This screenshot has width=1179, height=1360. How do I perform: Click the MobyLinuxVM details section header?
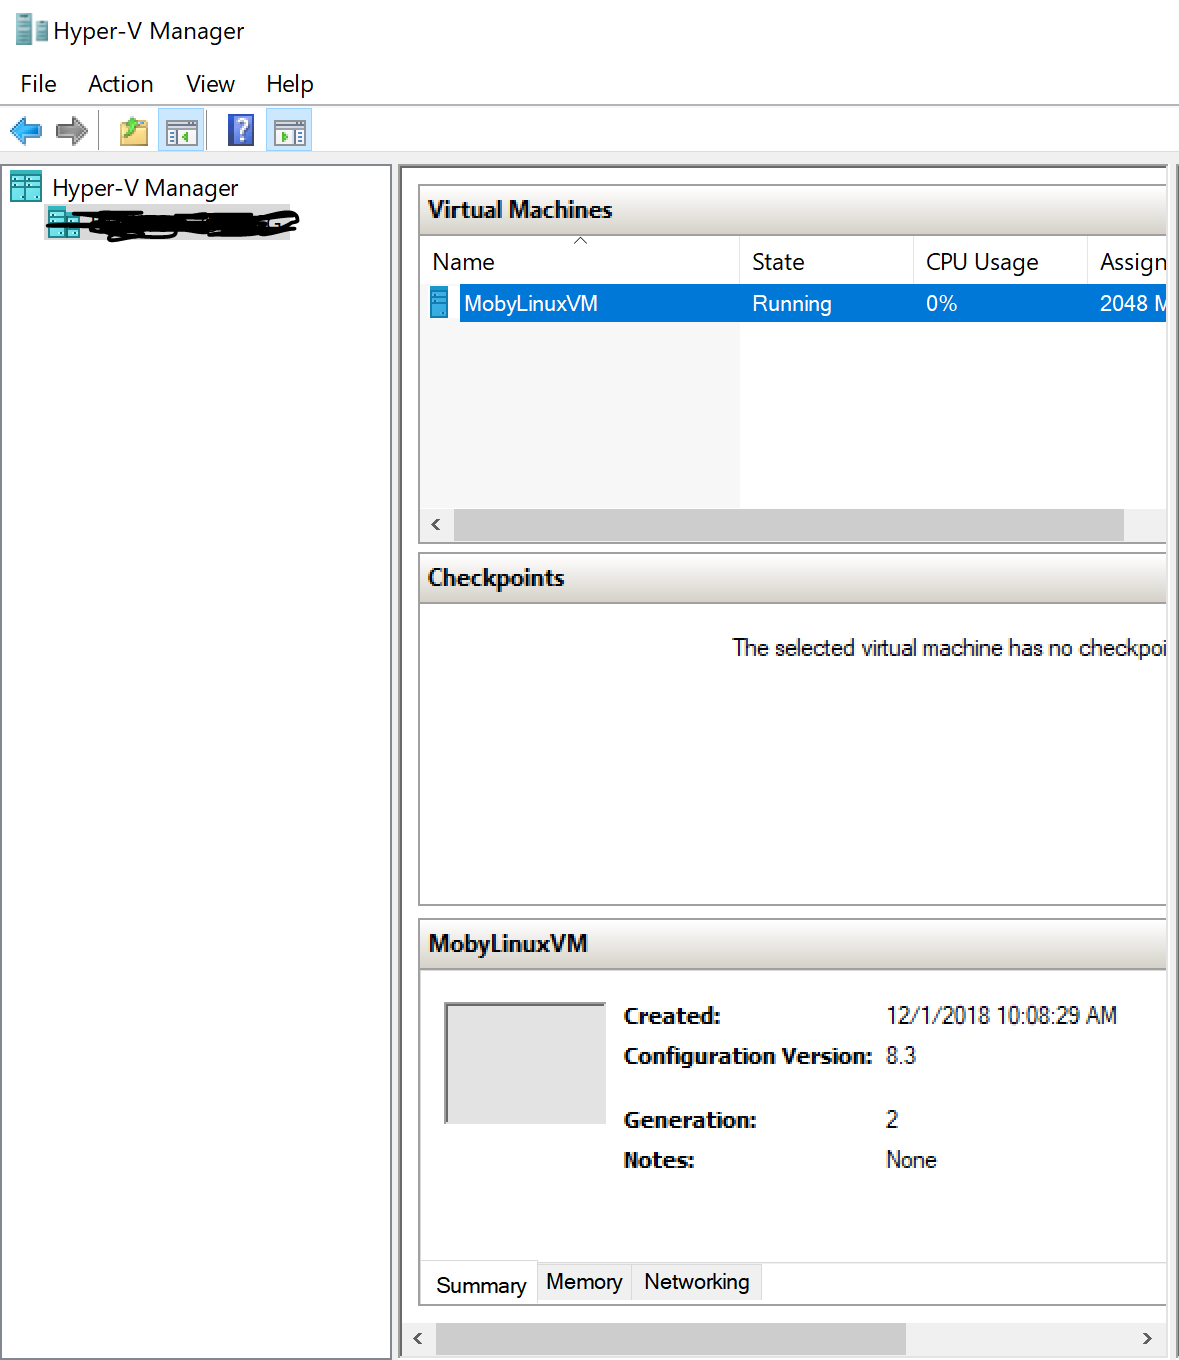point(793,944)
